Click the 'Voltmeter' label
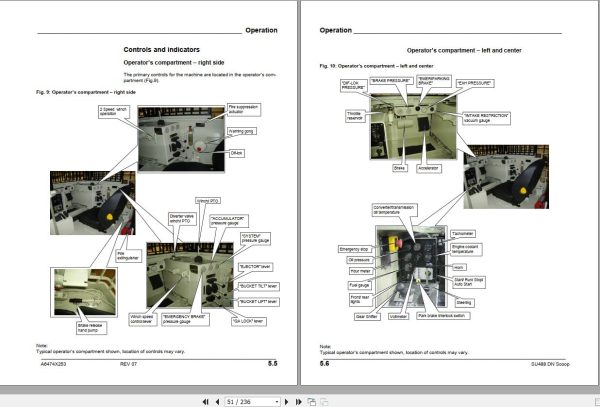 398,317
